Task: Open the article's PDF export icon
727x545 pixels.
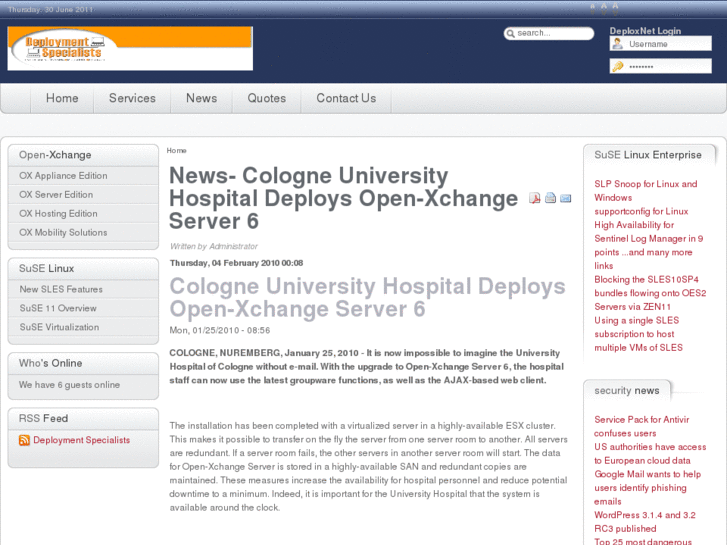Action: pos(535,199)
